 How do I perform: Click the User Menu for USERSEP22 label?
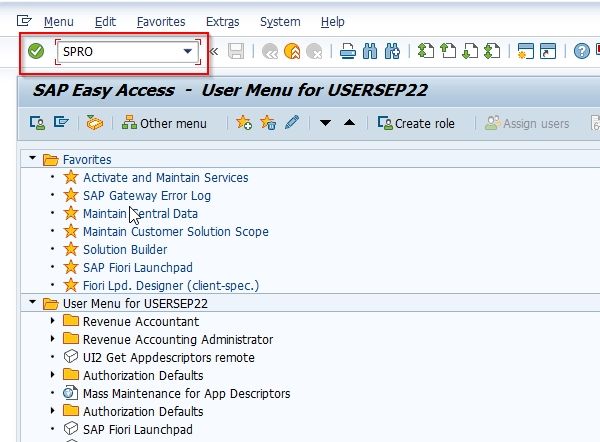tap(135, 303)
